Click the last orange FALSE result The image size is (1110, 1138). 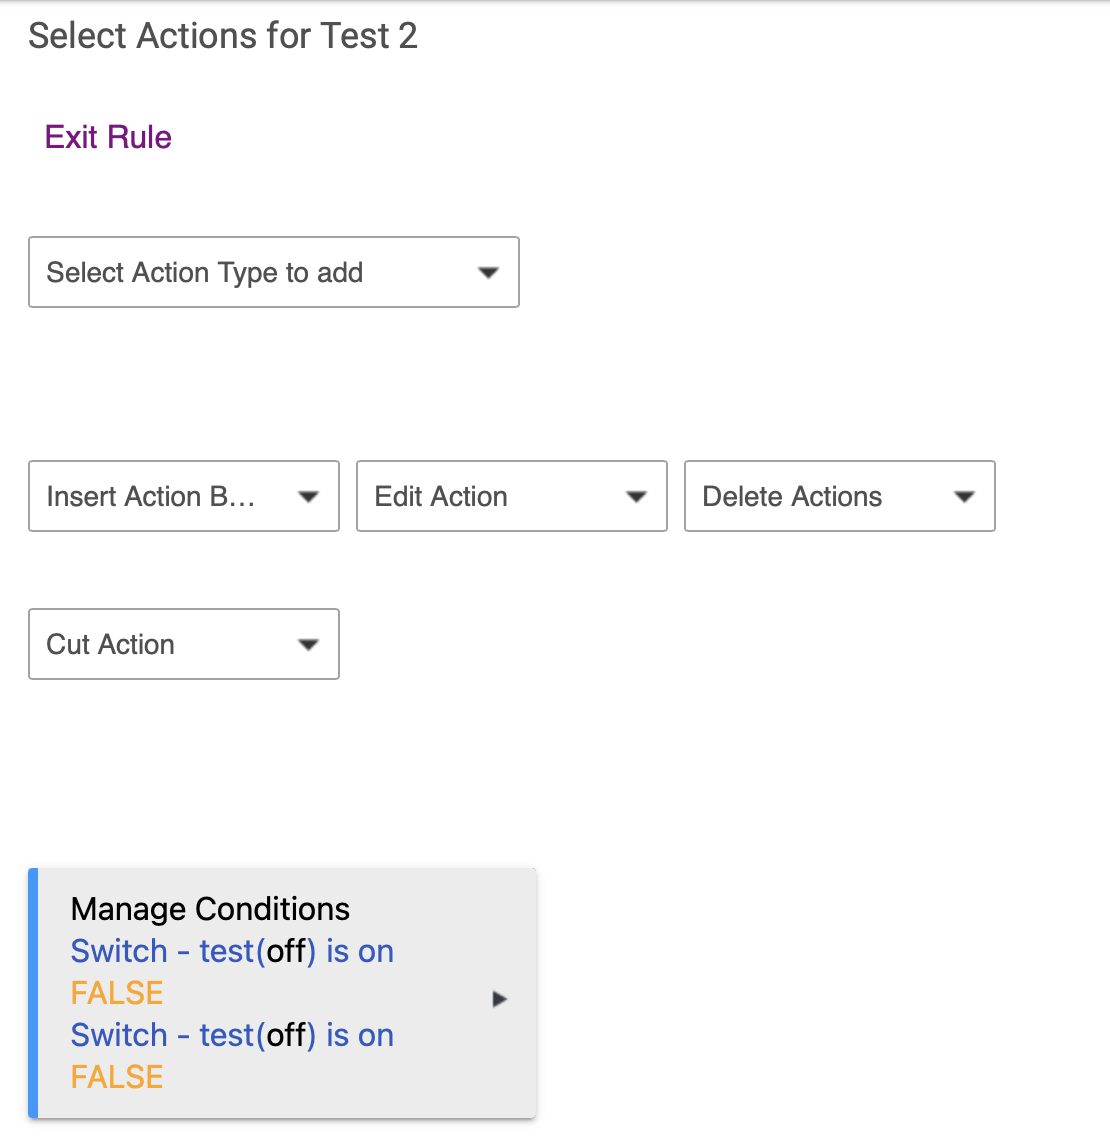117,1078
